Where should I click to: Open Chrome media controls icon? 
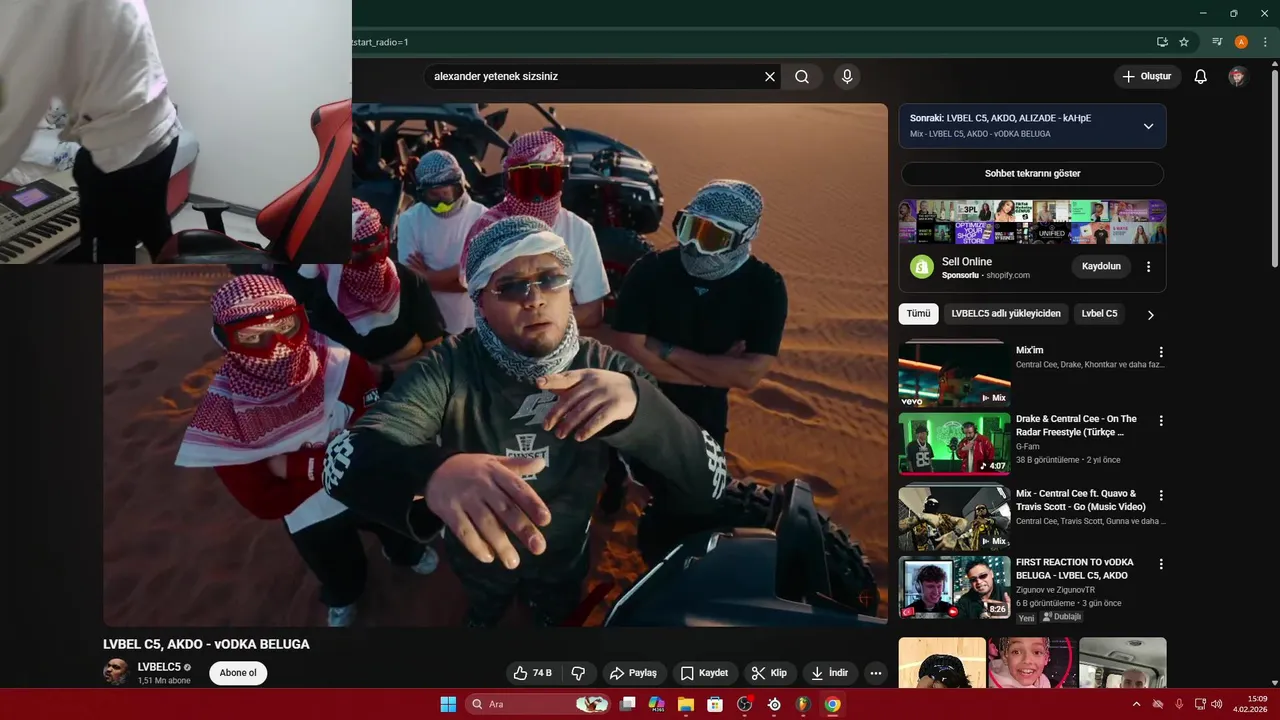1217,42
